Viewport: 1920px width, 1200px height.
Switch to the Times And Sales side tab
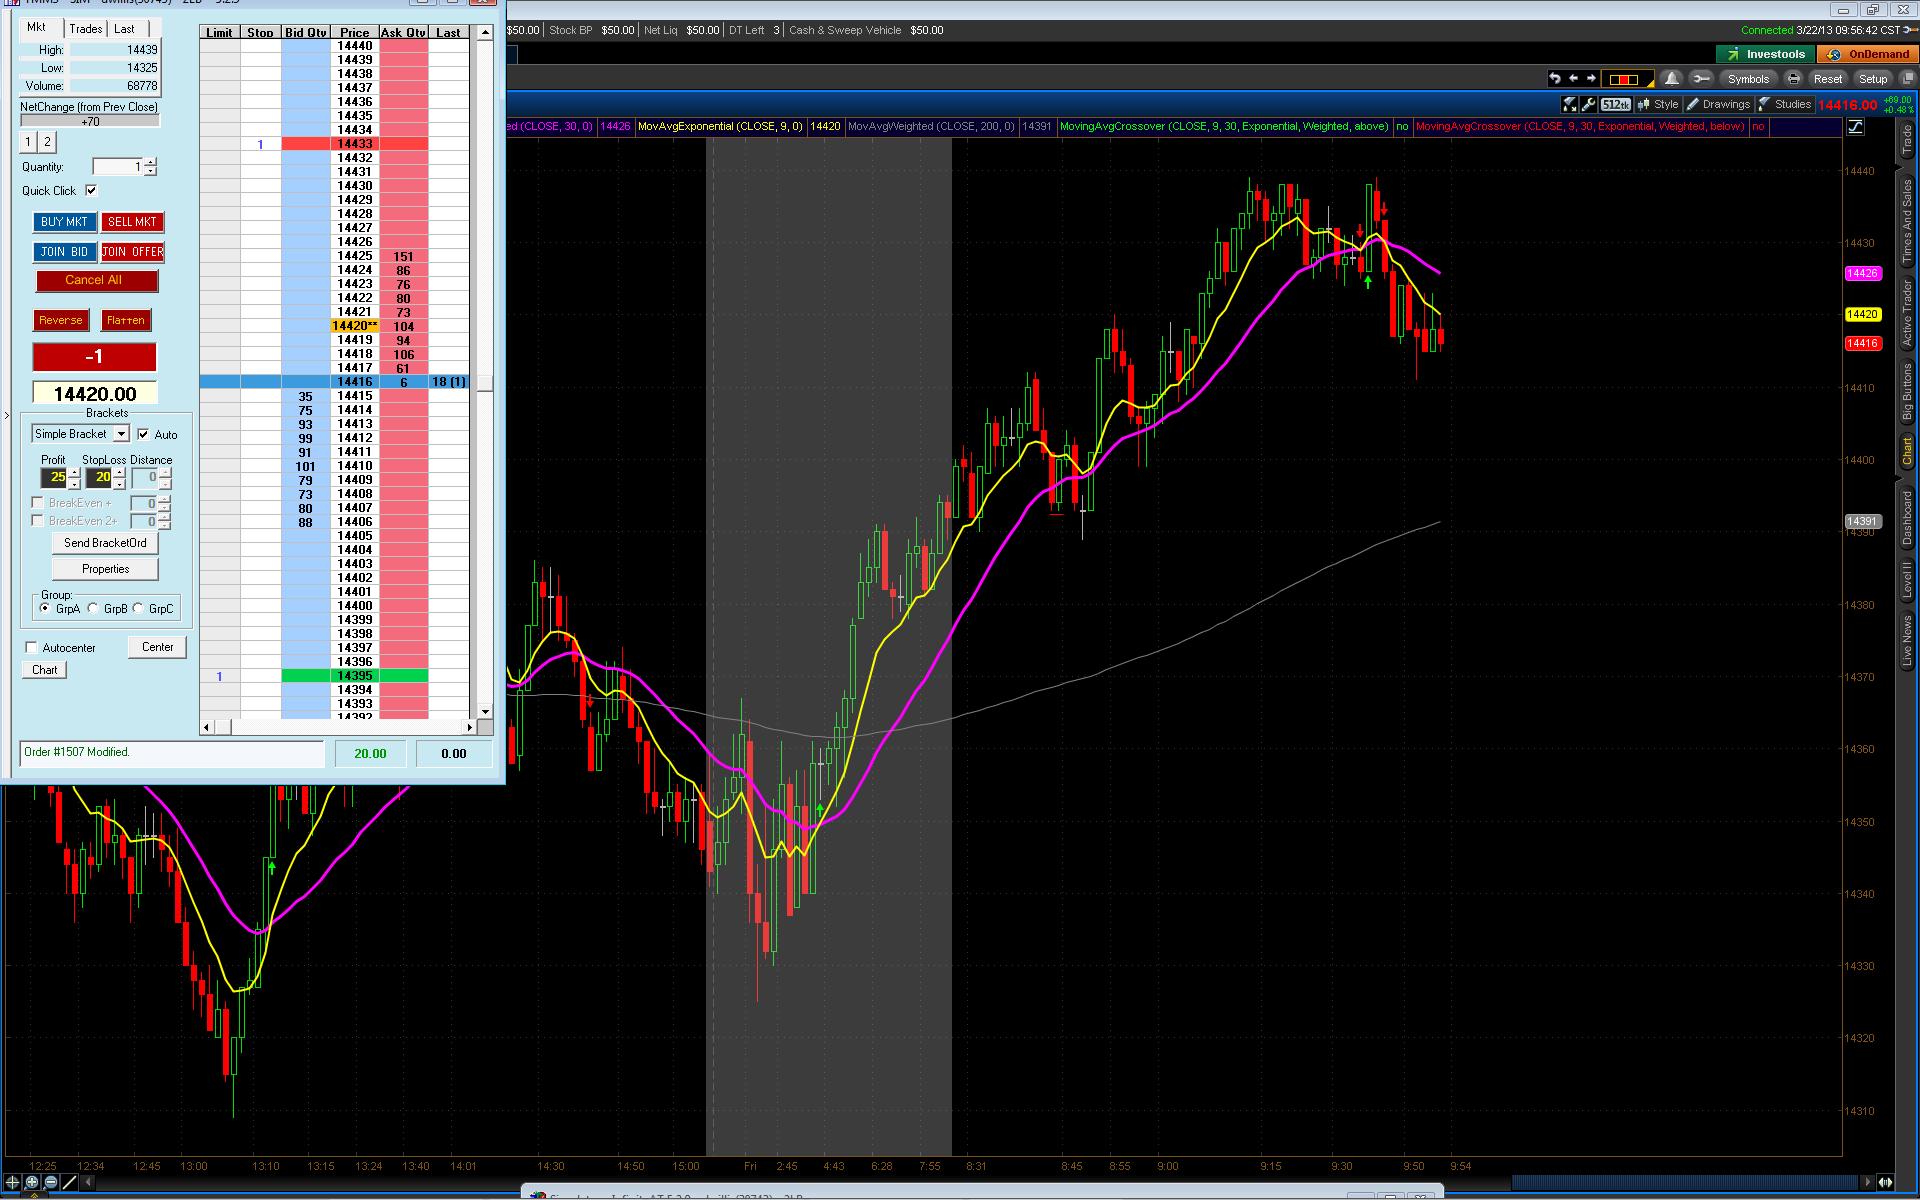(x=1907, y=220)
